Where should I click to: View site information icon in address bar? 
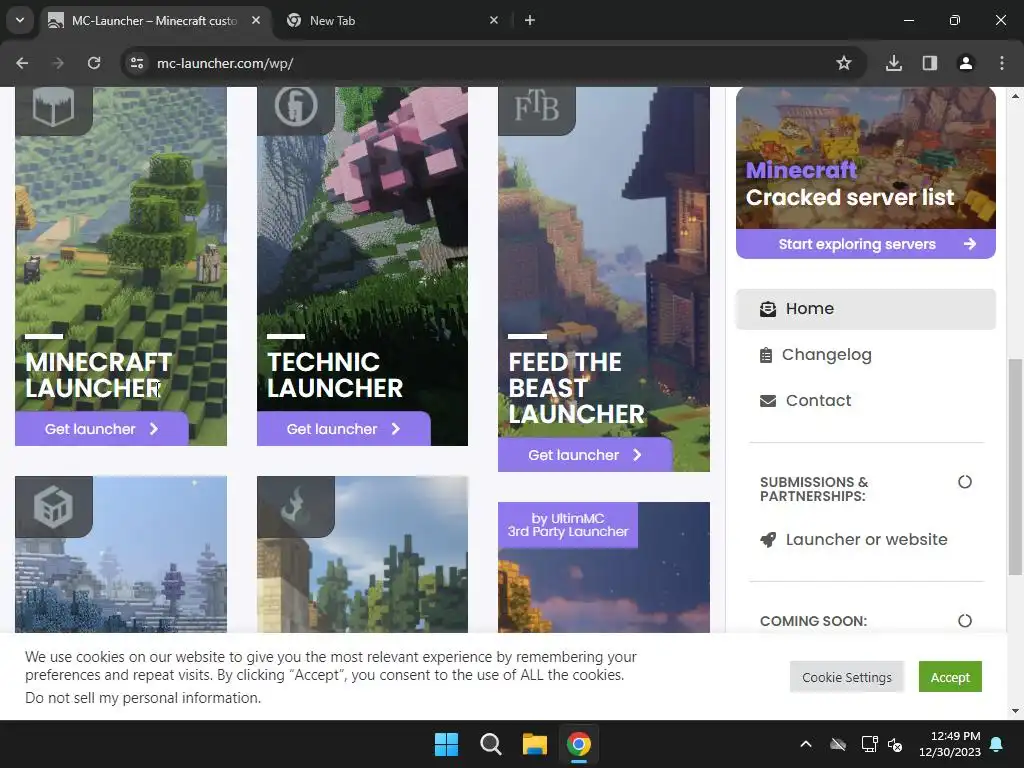pos(137,63)
